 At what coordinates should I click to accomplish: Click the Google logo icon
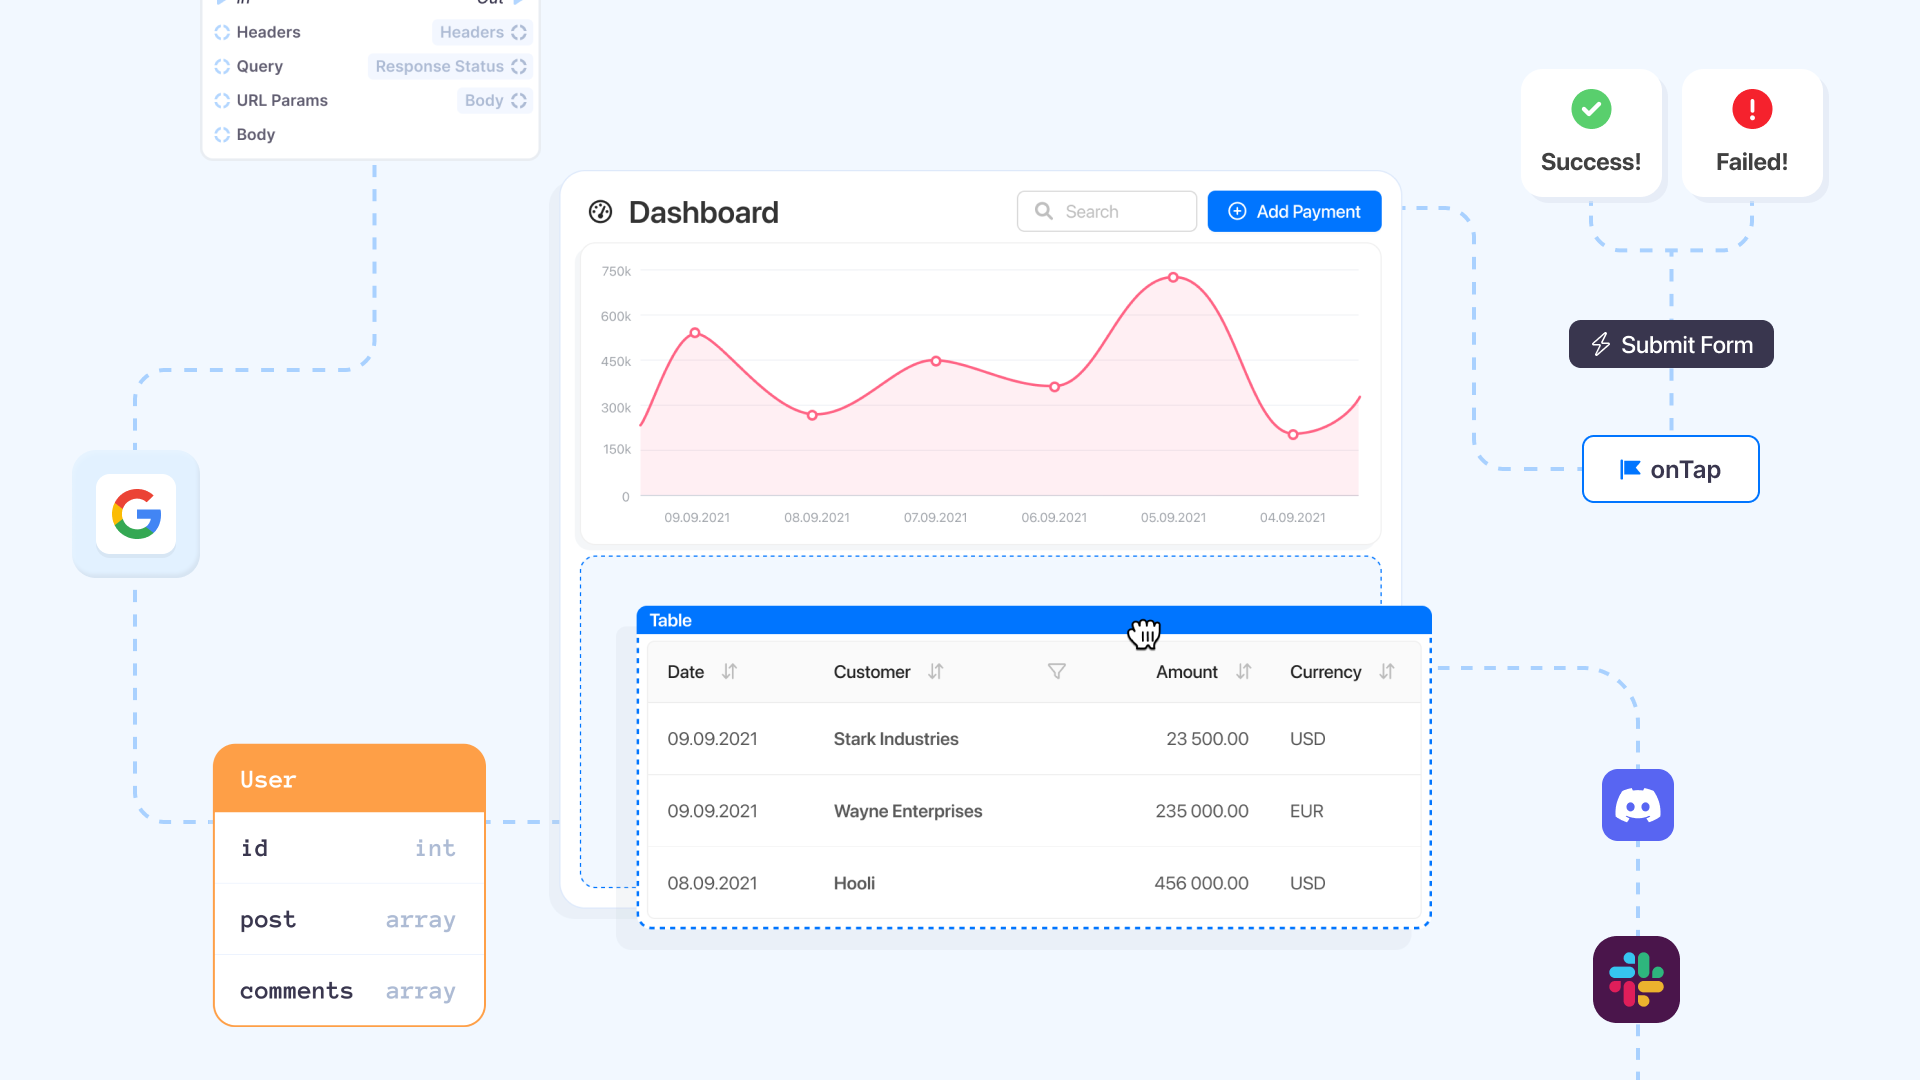[136, 514]
